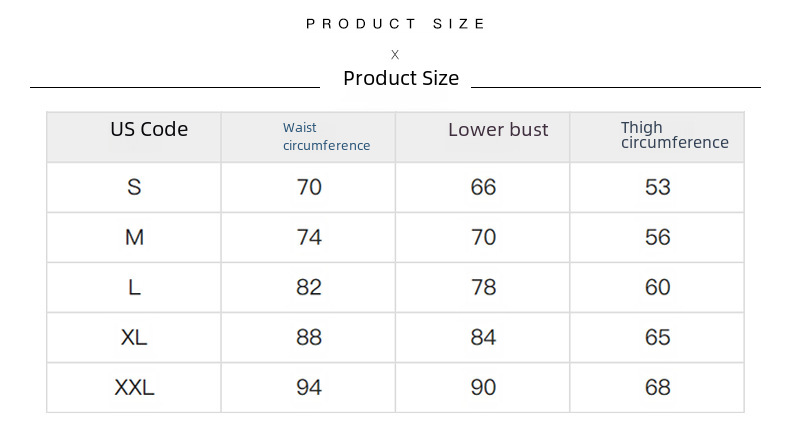Select the L size row label
Viewport: 790px width, 430px height.
[134, 287]
